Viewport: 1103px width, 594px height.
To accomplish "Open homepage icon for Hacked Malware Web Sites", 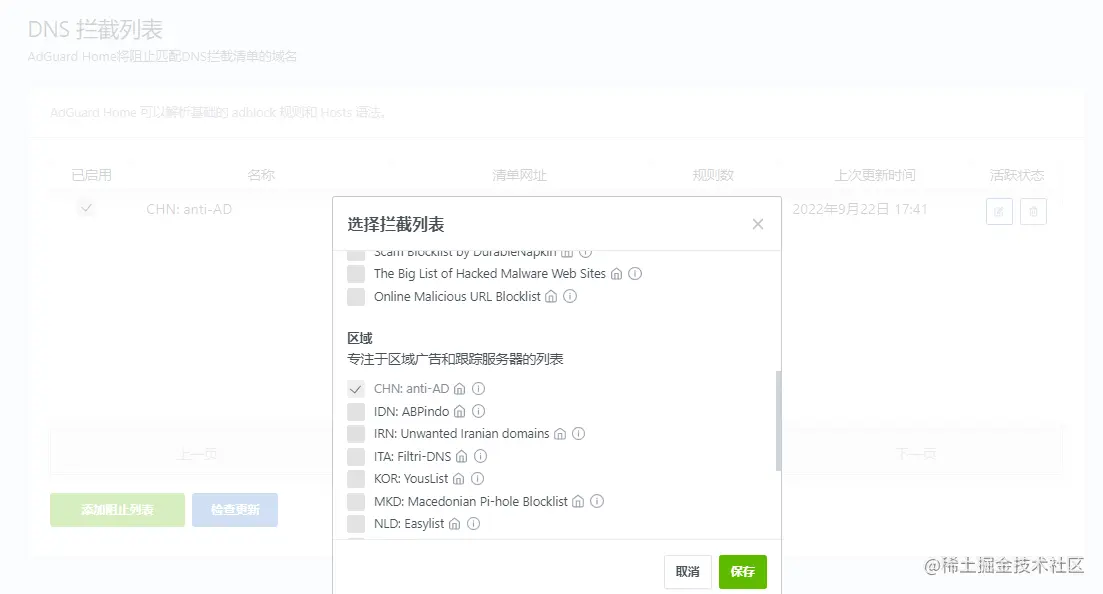I will coord(616,274).
